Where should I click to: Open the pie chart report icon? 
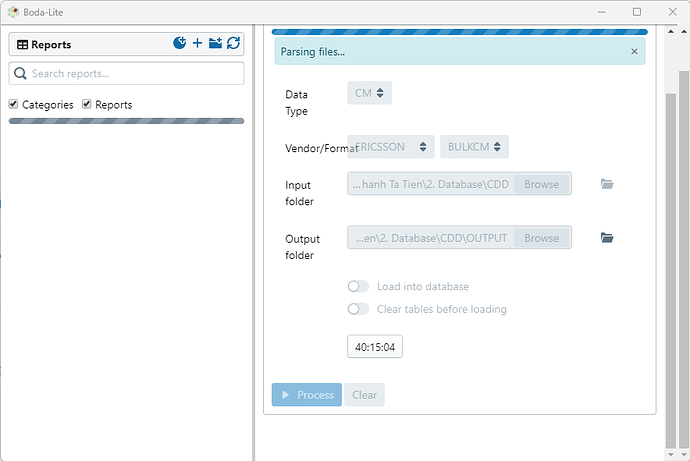point(180,43)
